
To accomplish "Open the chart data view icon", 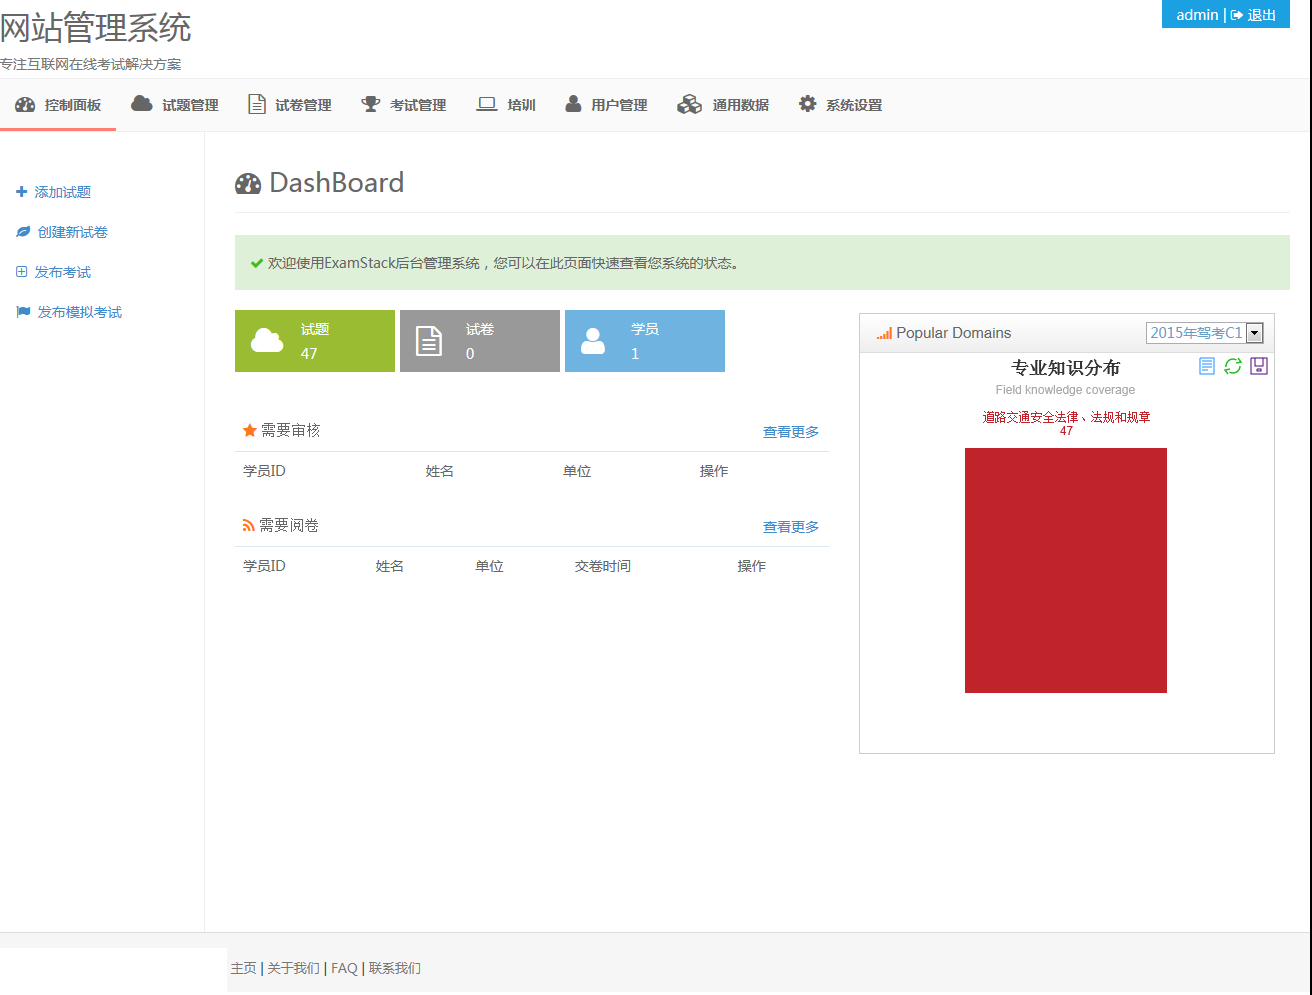I will (x=1207, y=366).
